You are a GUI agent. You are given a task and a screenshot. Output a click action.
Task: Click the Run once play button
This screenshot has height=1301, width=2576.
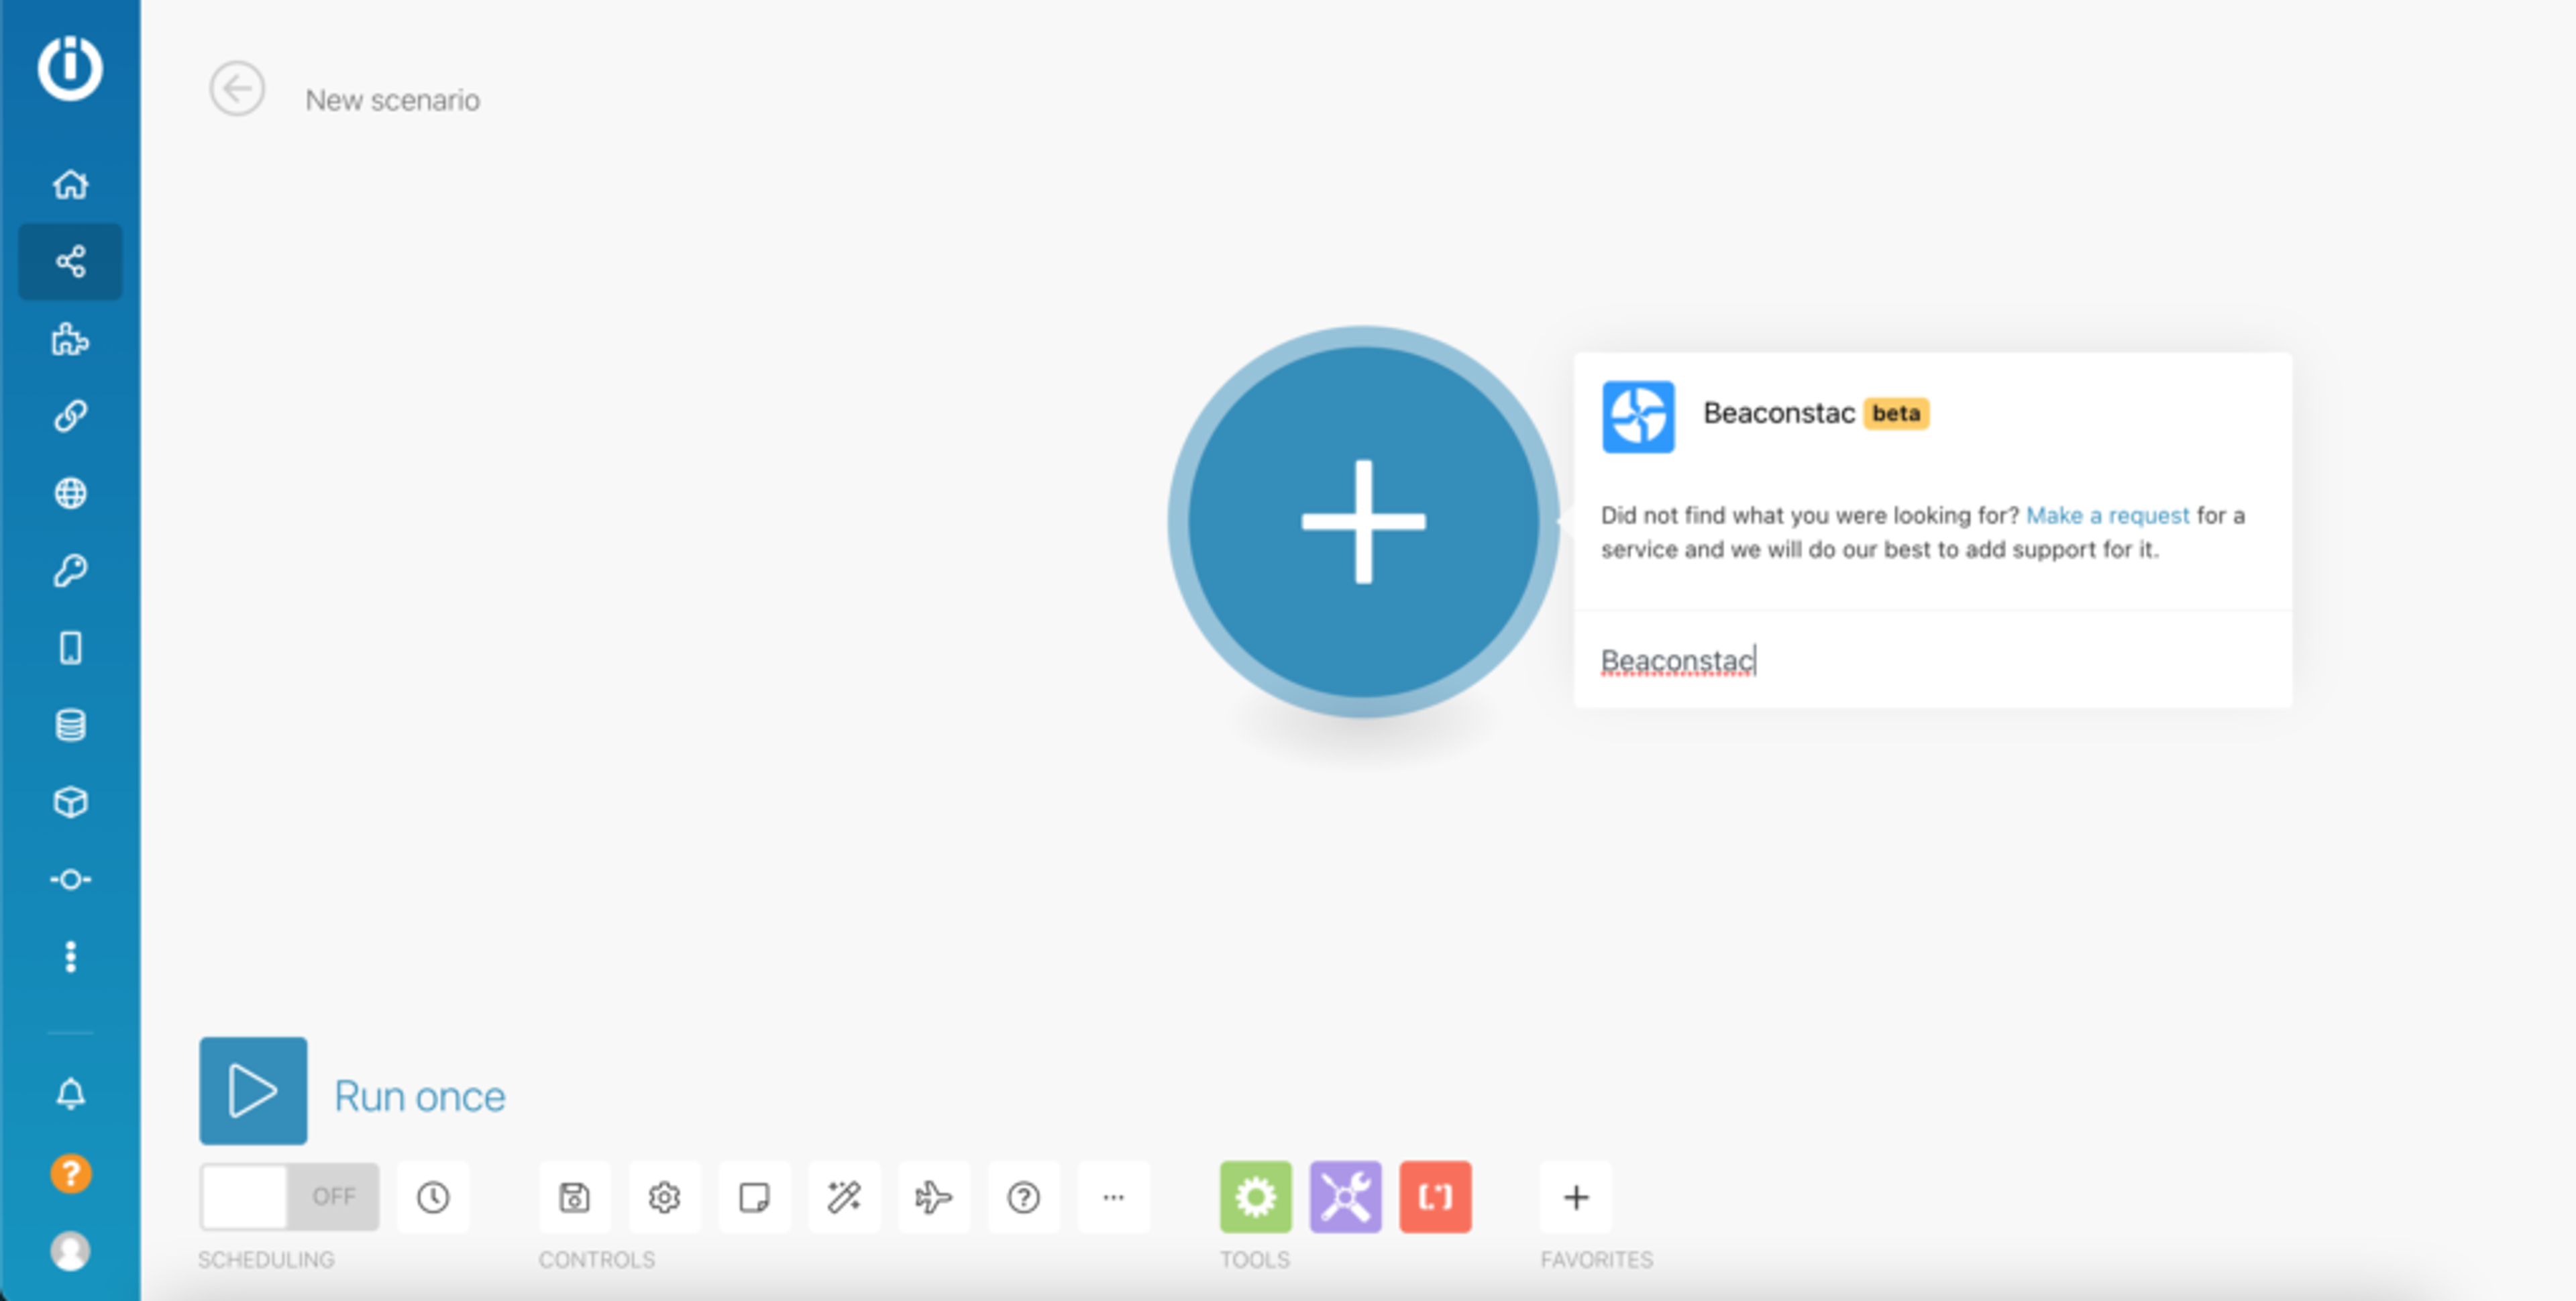pos(253,1091)
